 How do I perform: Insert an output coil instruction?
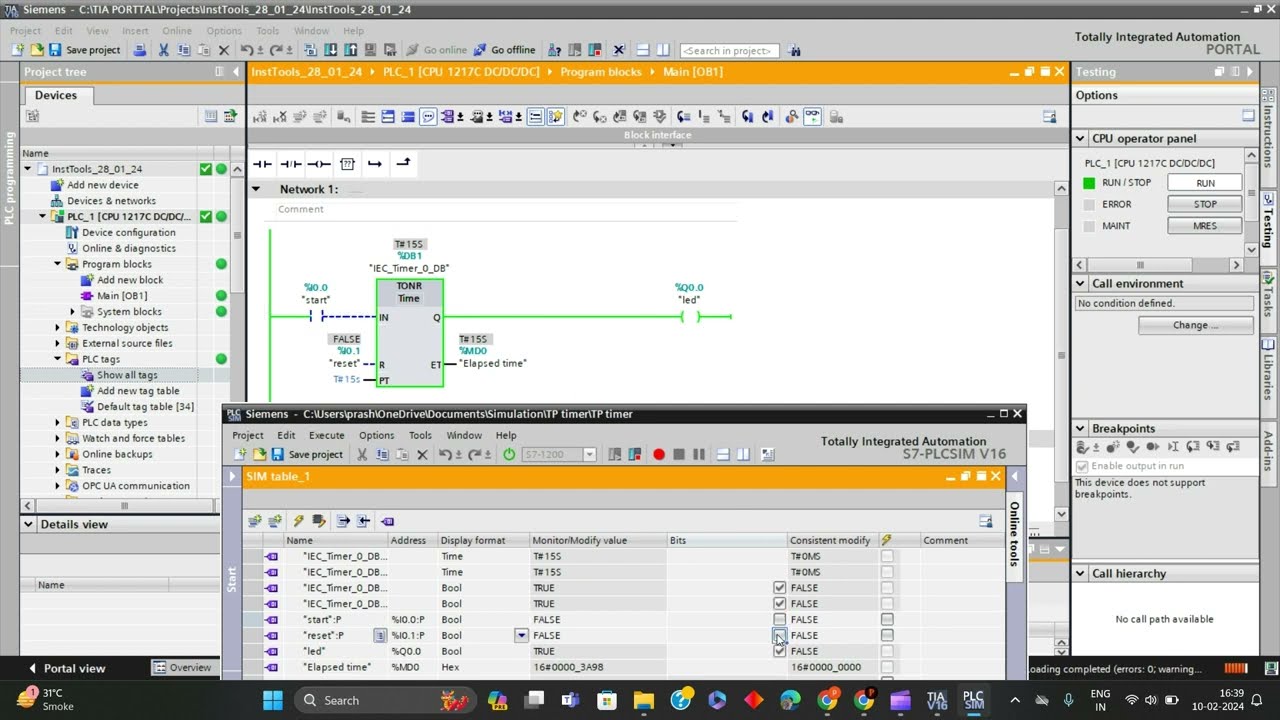pyautogui.click(x=318, y=163)
